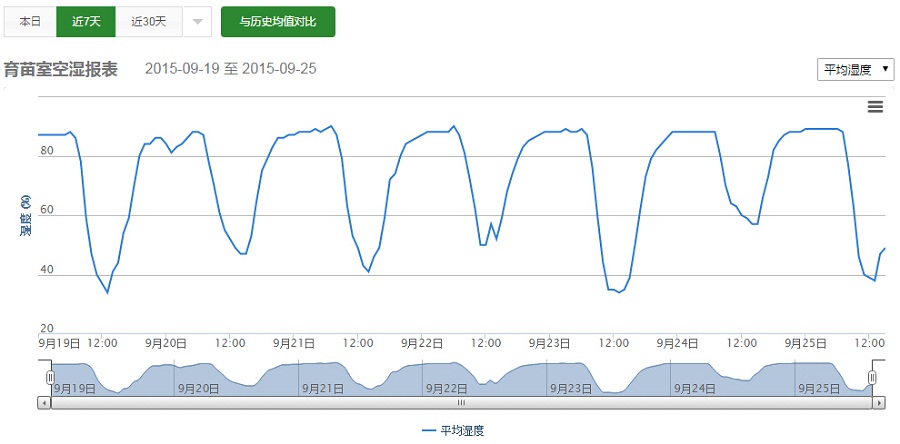Click the 湿度 (%) y-axis title
Viewport: 900px width, 444px height.
(26, 214)
